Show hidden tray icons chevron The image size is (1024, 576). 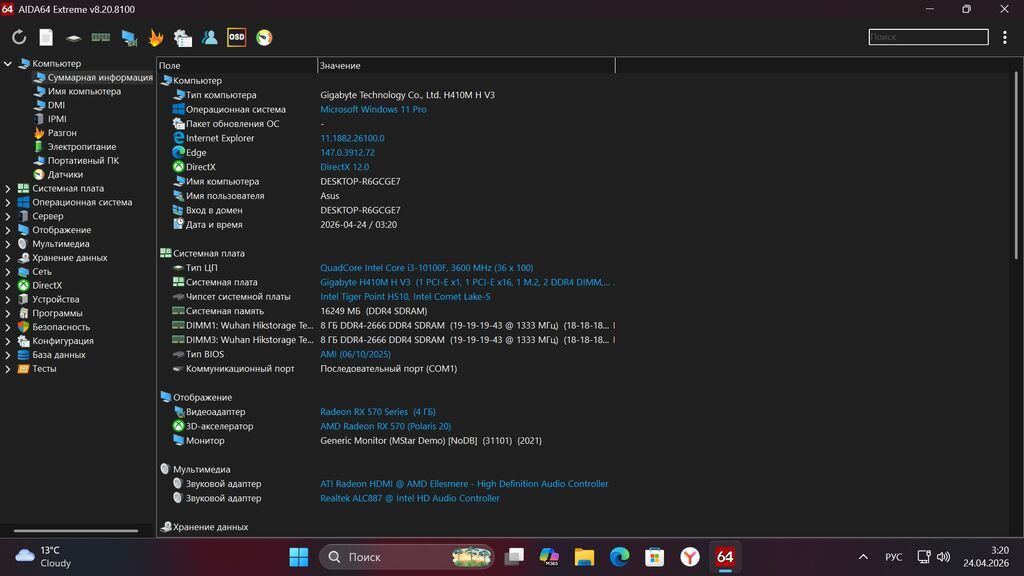pos(863,557)
